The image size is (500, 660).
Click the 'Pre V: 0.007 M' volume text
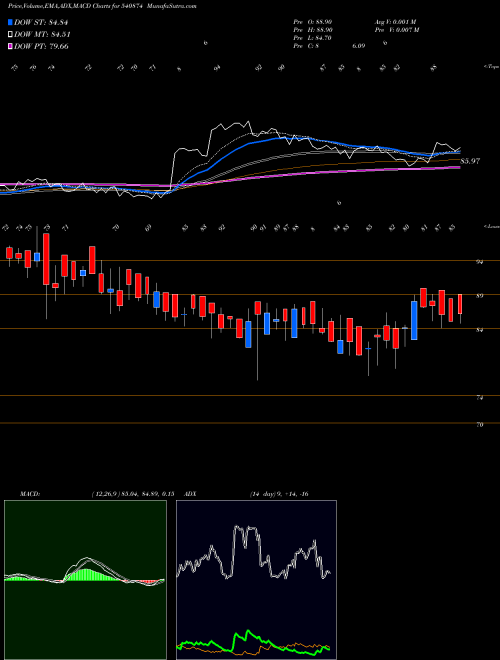[397, 30]
